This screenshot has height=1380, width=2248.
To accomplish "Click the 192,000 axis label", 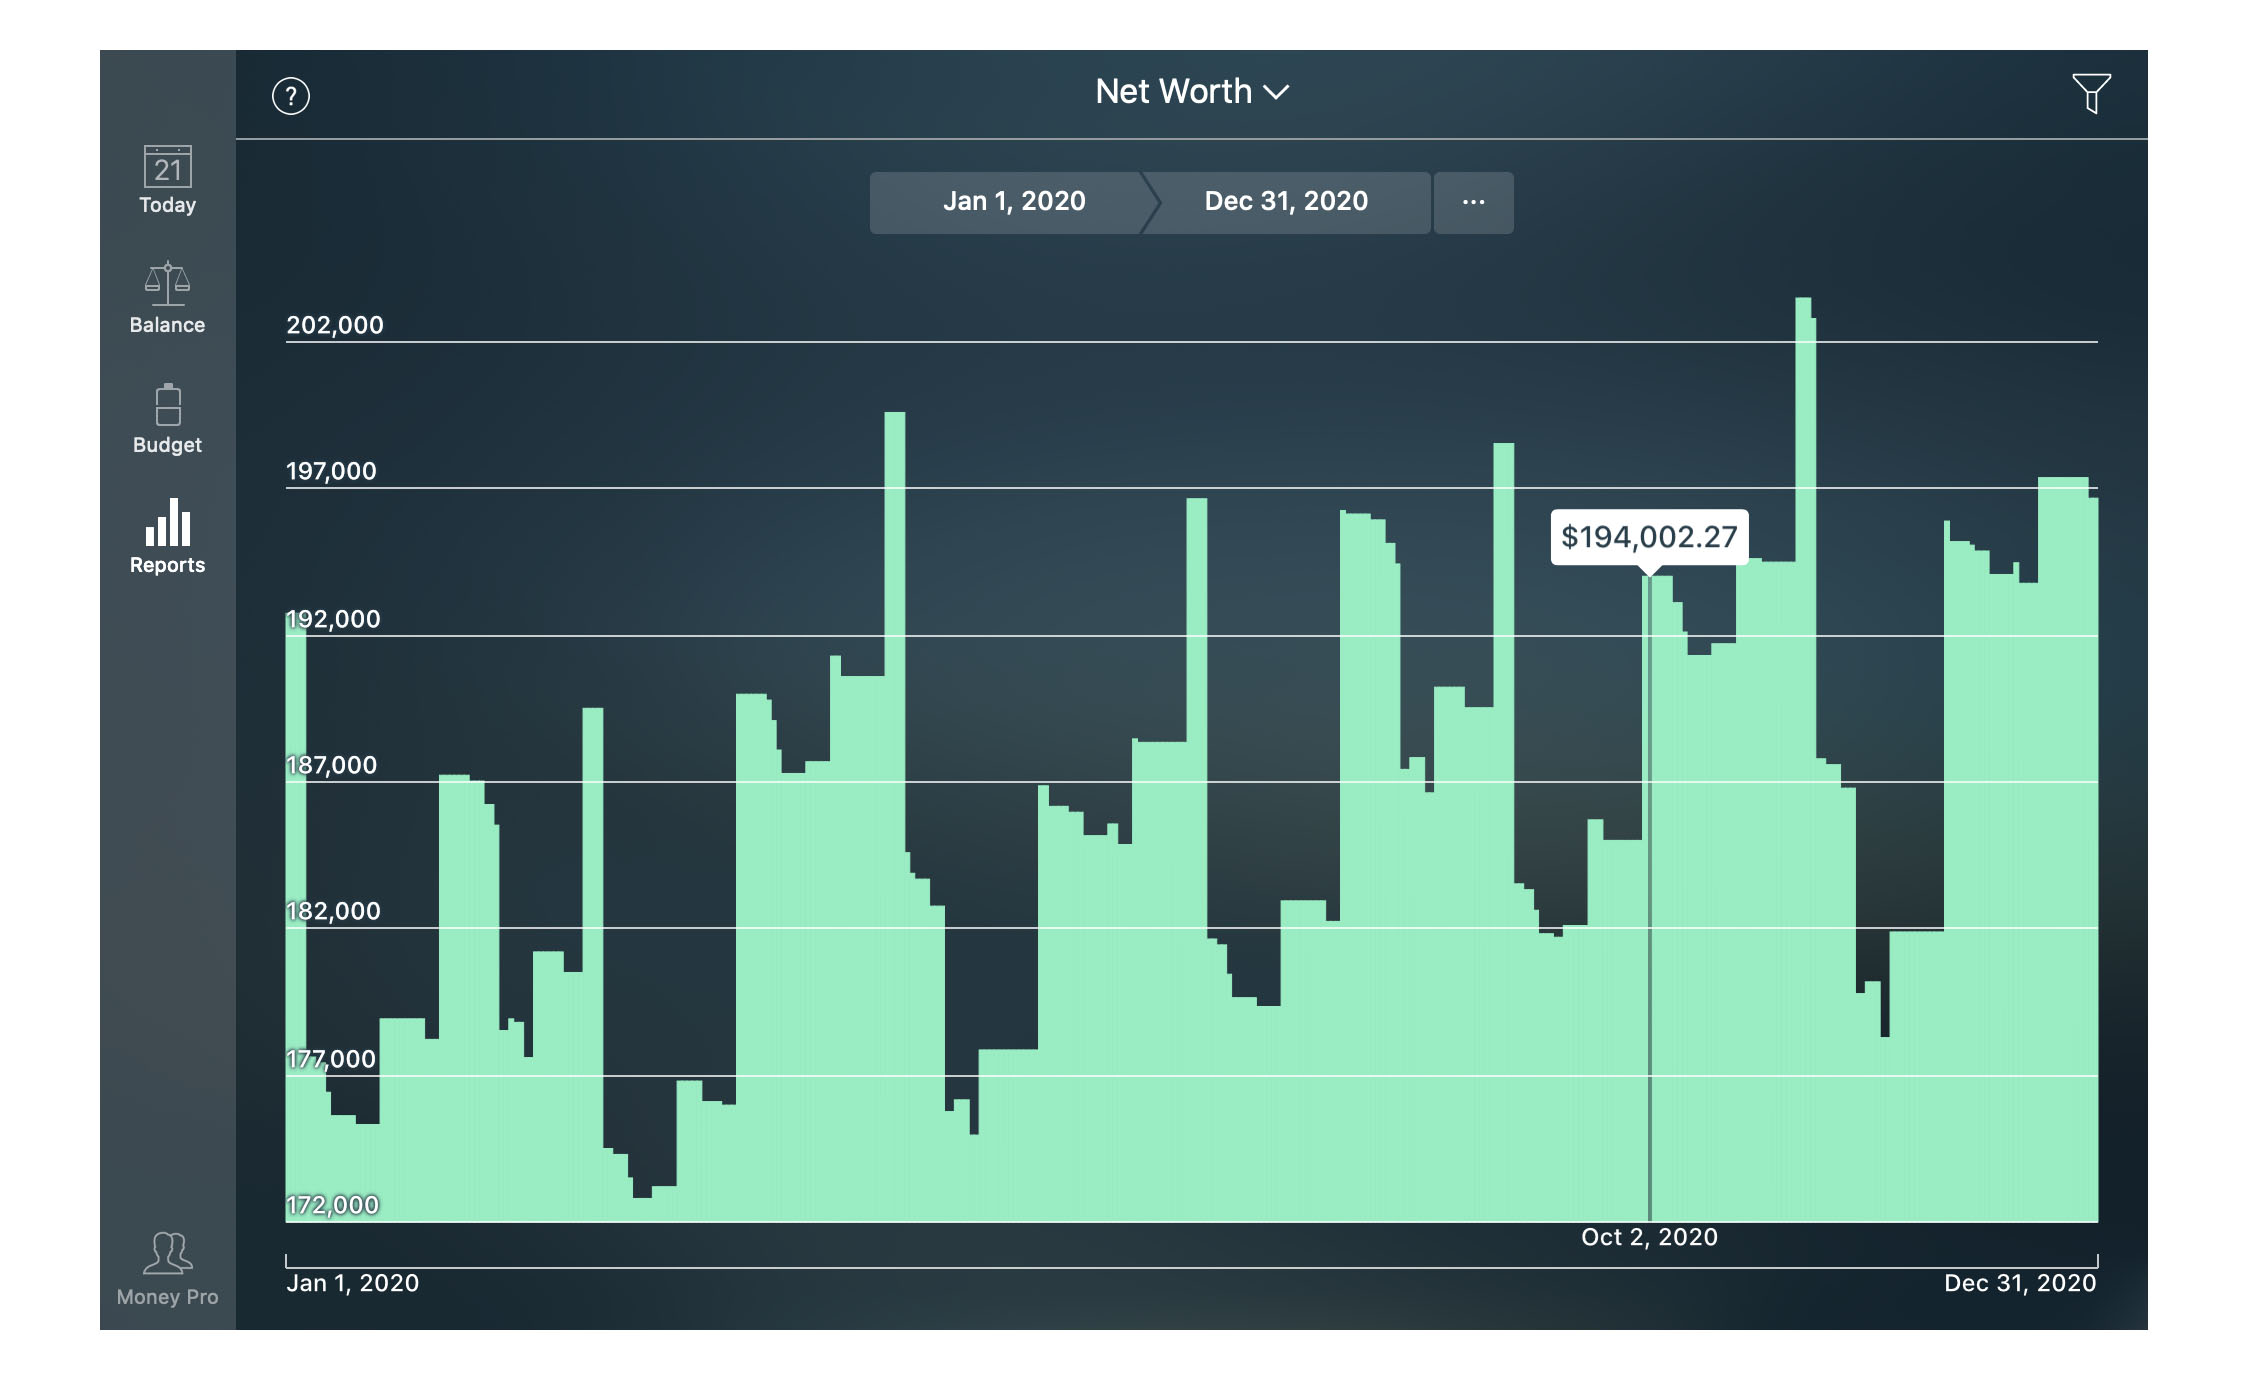I will tap(333, 619).
